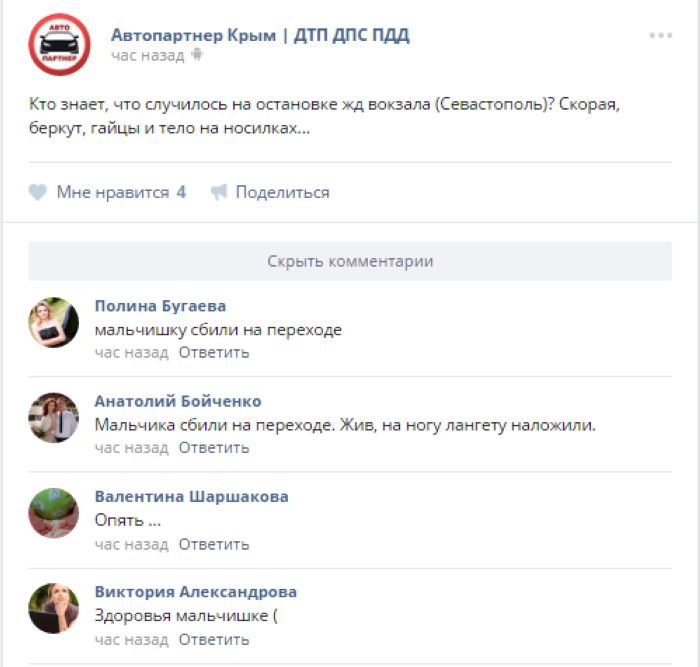Image resolution: width=700 pixels, height=667 pixels.
Task: Open Валентина Шаршакова's avatar photo
Action: click(54, 513)
